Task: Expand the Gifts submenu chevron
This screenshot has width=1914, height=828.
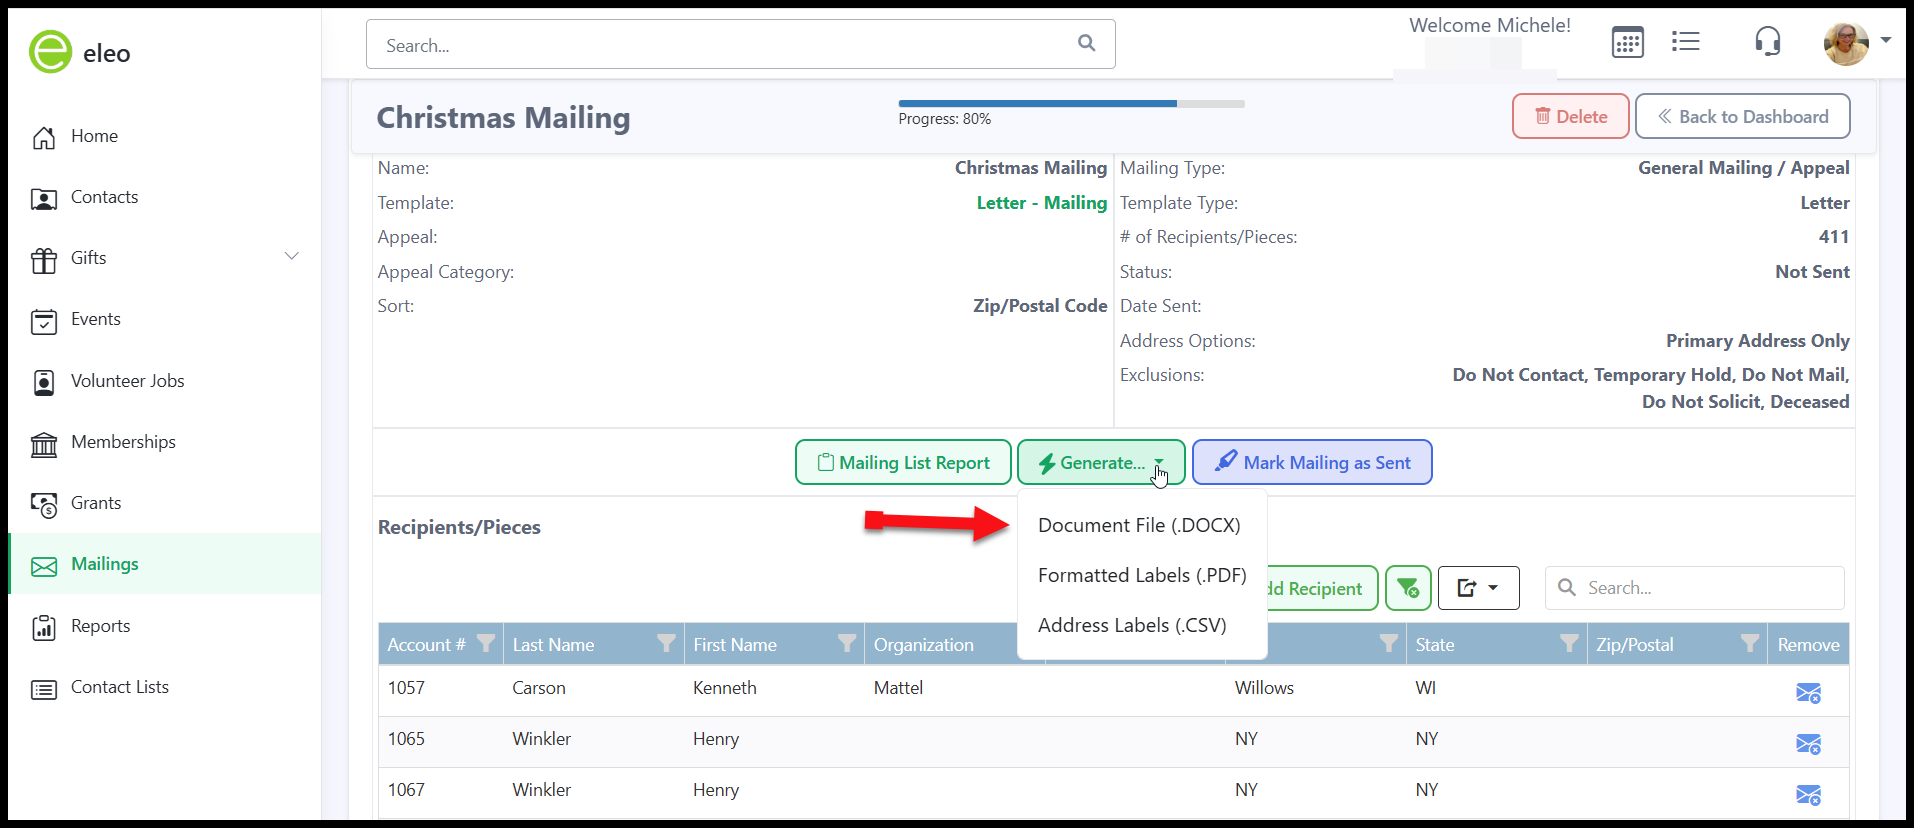Action: point(292,256)
